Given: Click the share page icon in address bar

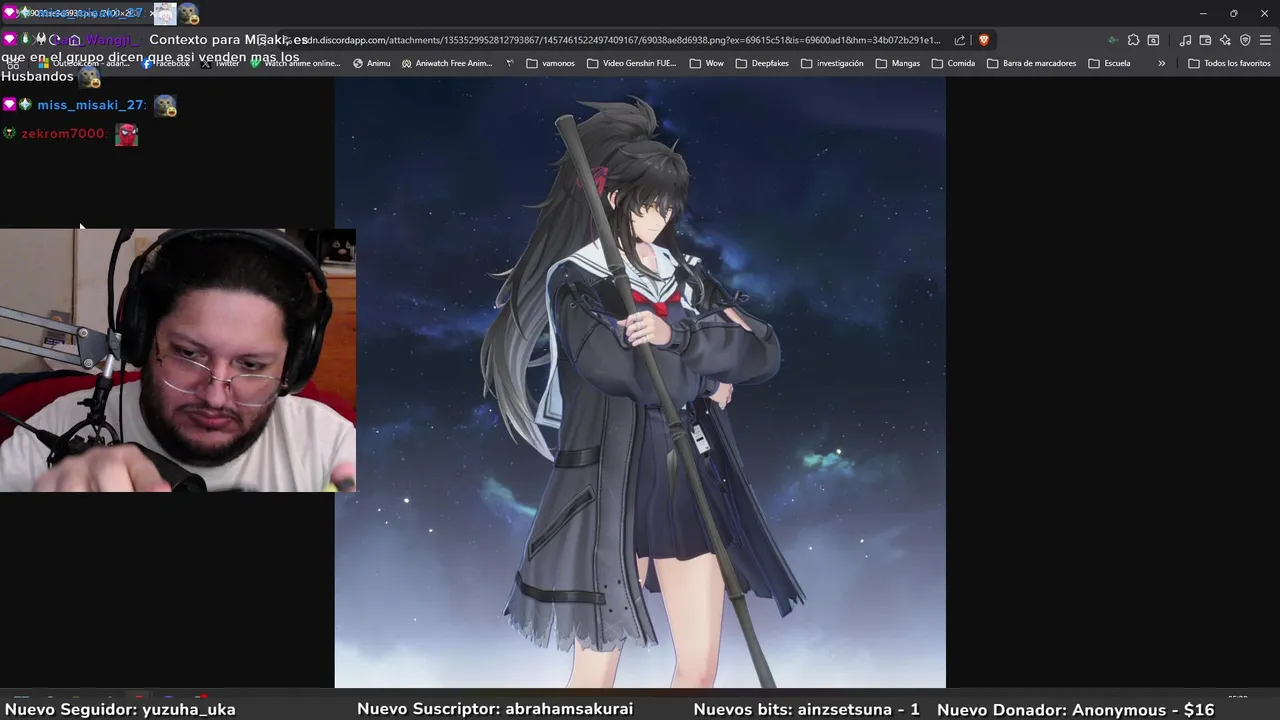Looking at the screenshot, I should click(960, 40).
